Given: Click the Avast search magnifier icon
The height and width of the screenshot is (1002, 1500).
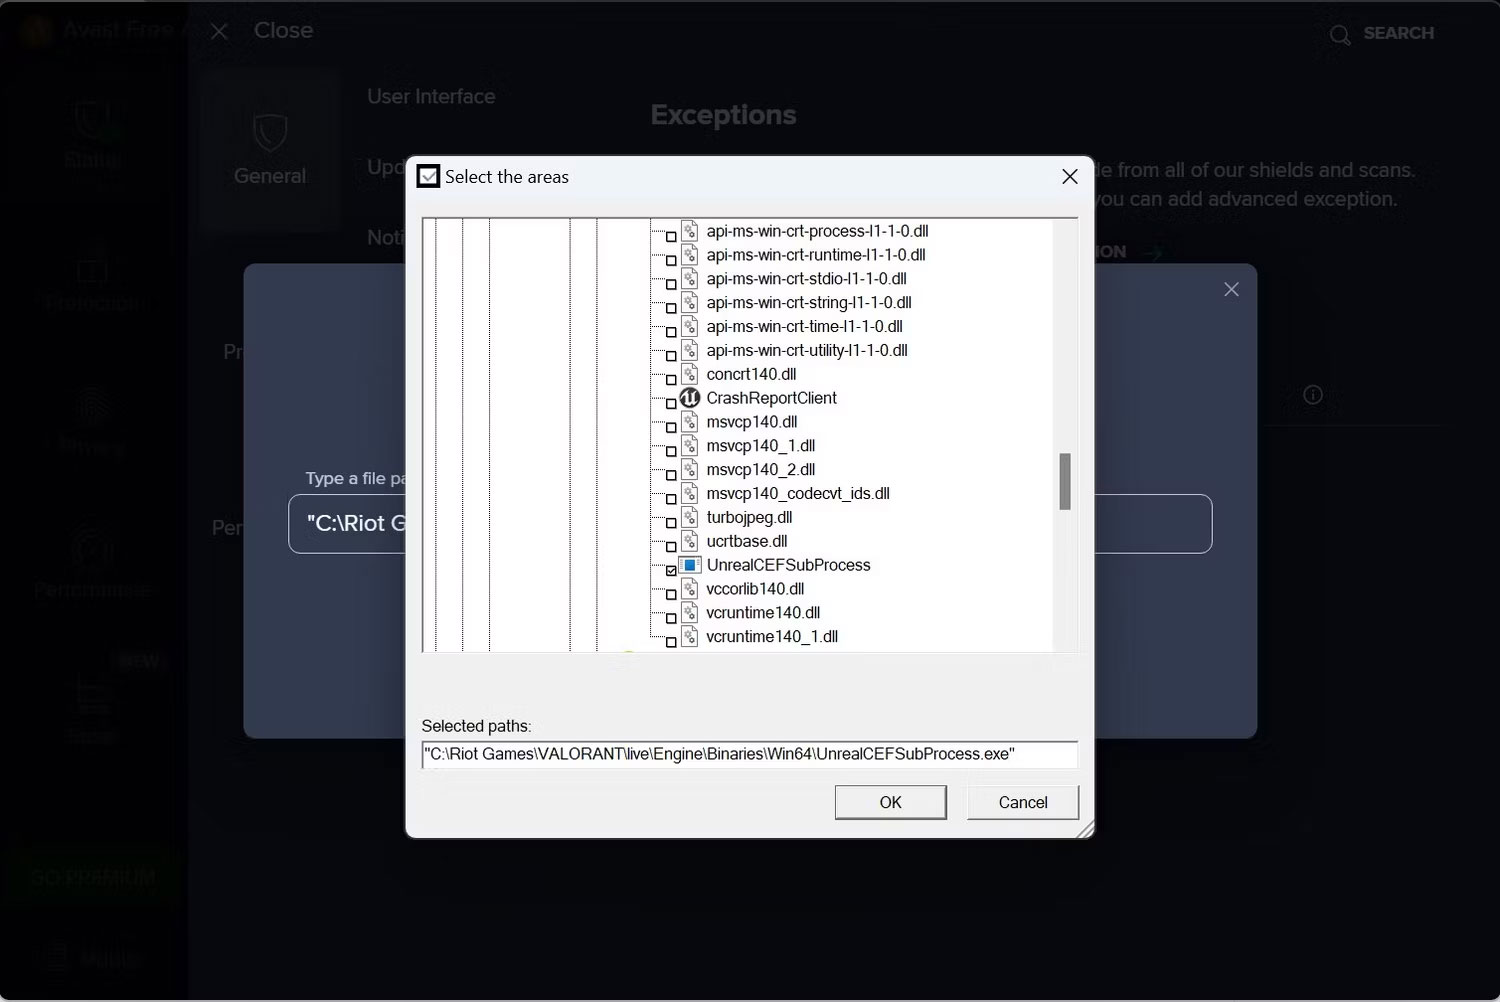Looking at the screenshot, I should tap(1340, 35).
